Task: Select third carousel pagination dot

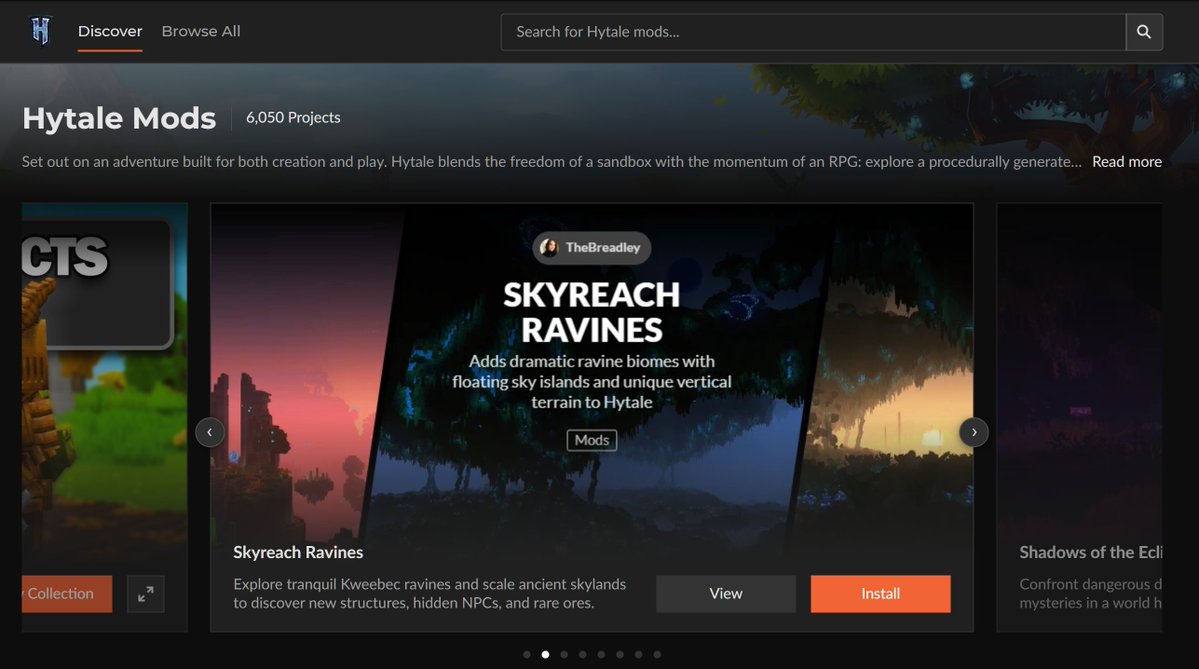Action: (564, 654)
